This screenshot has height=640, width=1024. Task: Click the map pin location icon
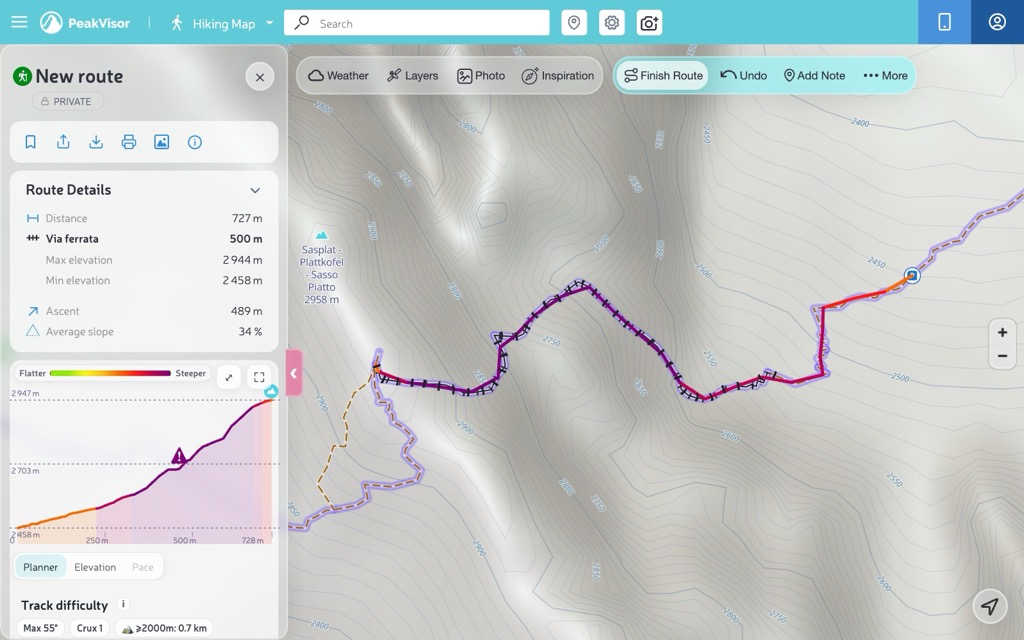point(574,23)
